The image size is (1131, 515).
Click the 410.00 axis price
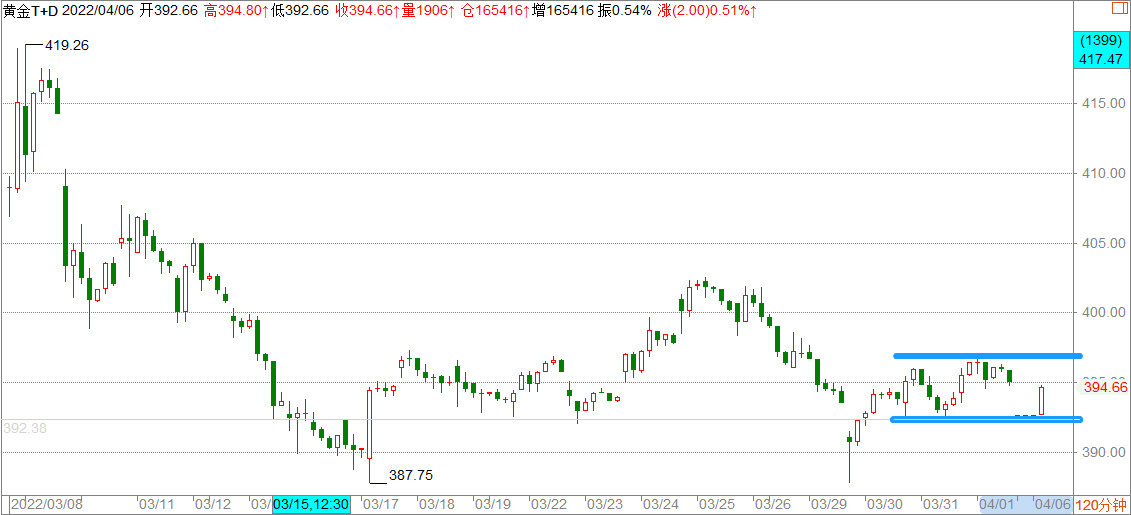click(1102, 174)
